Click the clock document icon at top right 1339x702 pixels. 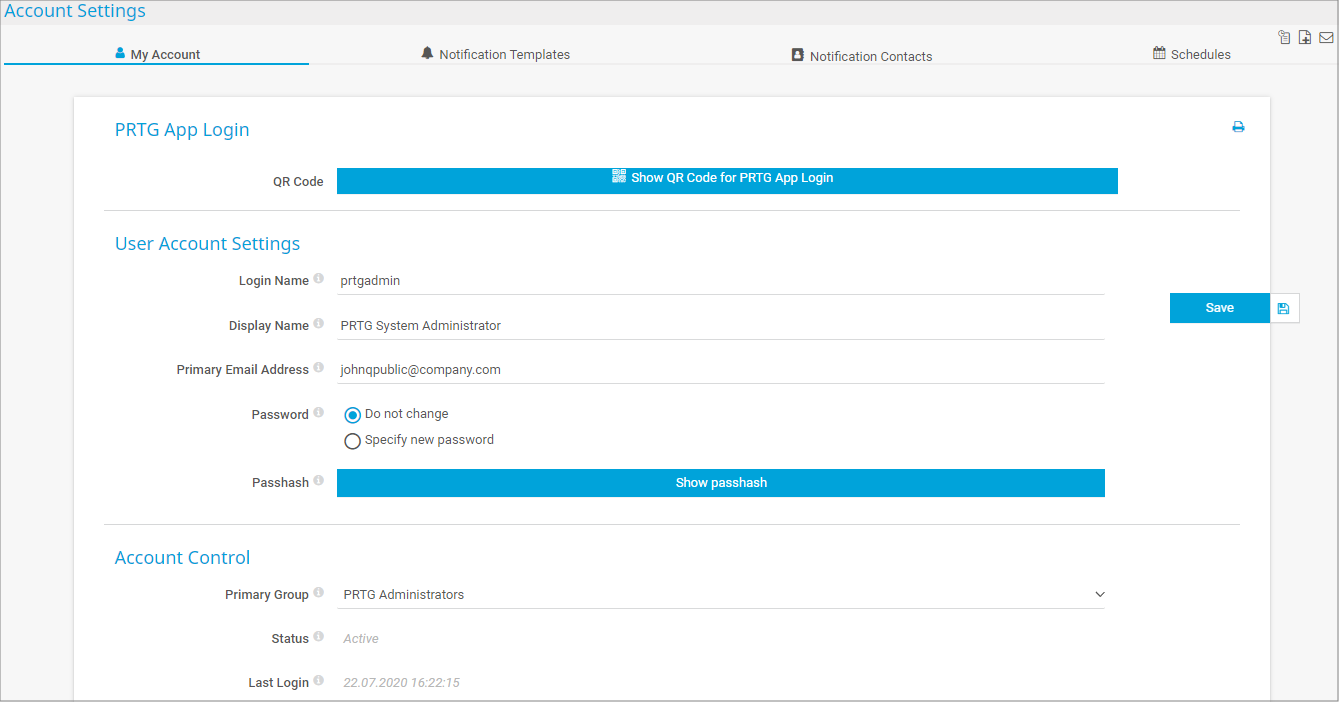pyautogui.click(x=1285, y=38)
